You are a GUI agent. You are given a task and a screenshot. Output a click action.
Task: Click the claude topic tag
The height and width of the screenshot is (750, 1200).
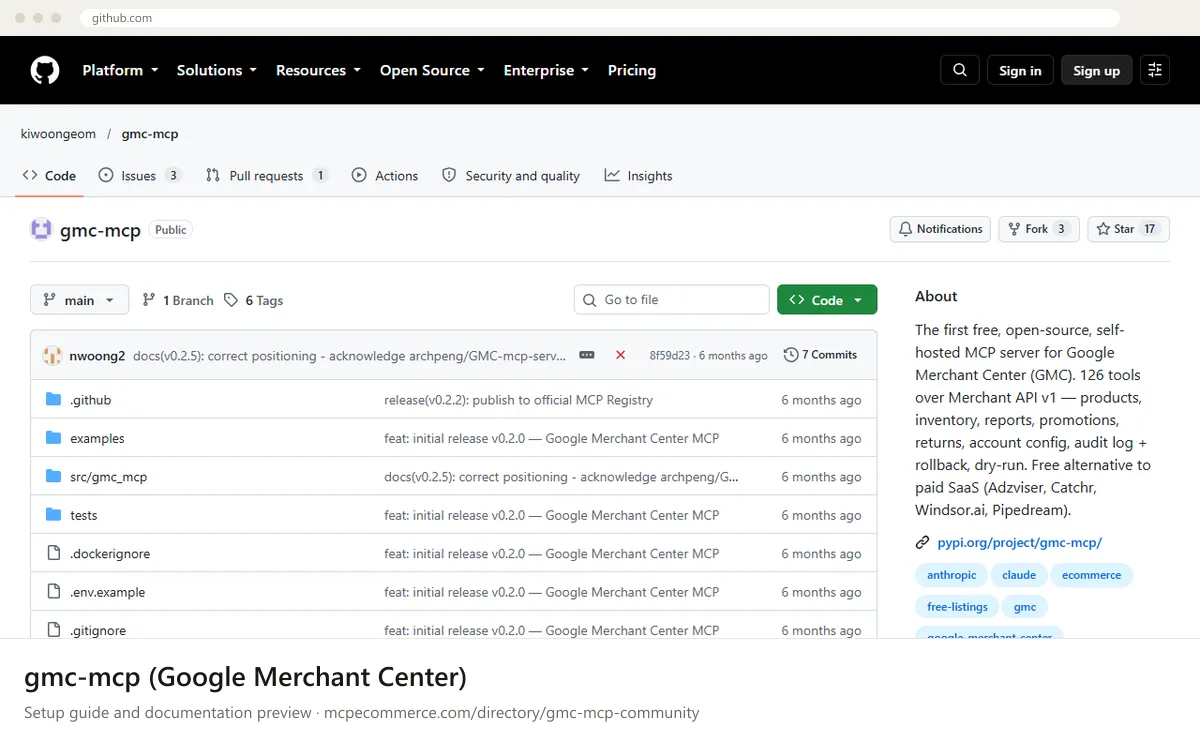pyautogui.click(x=1019, y=575)
